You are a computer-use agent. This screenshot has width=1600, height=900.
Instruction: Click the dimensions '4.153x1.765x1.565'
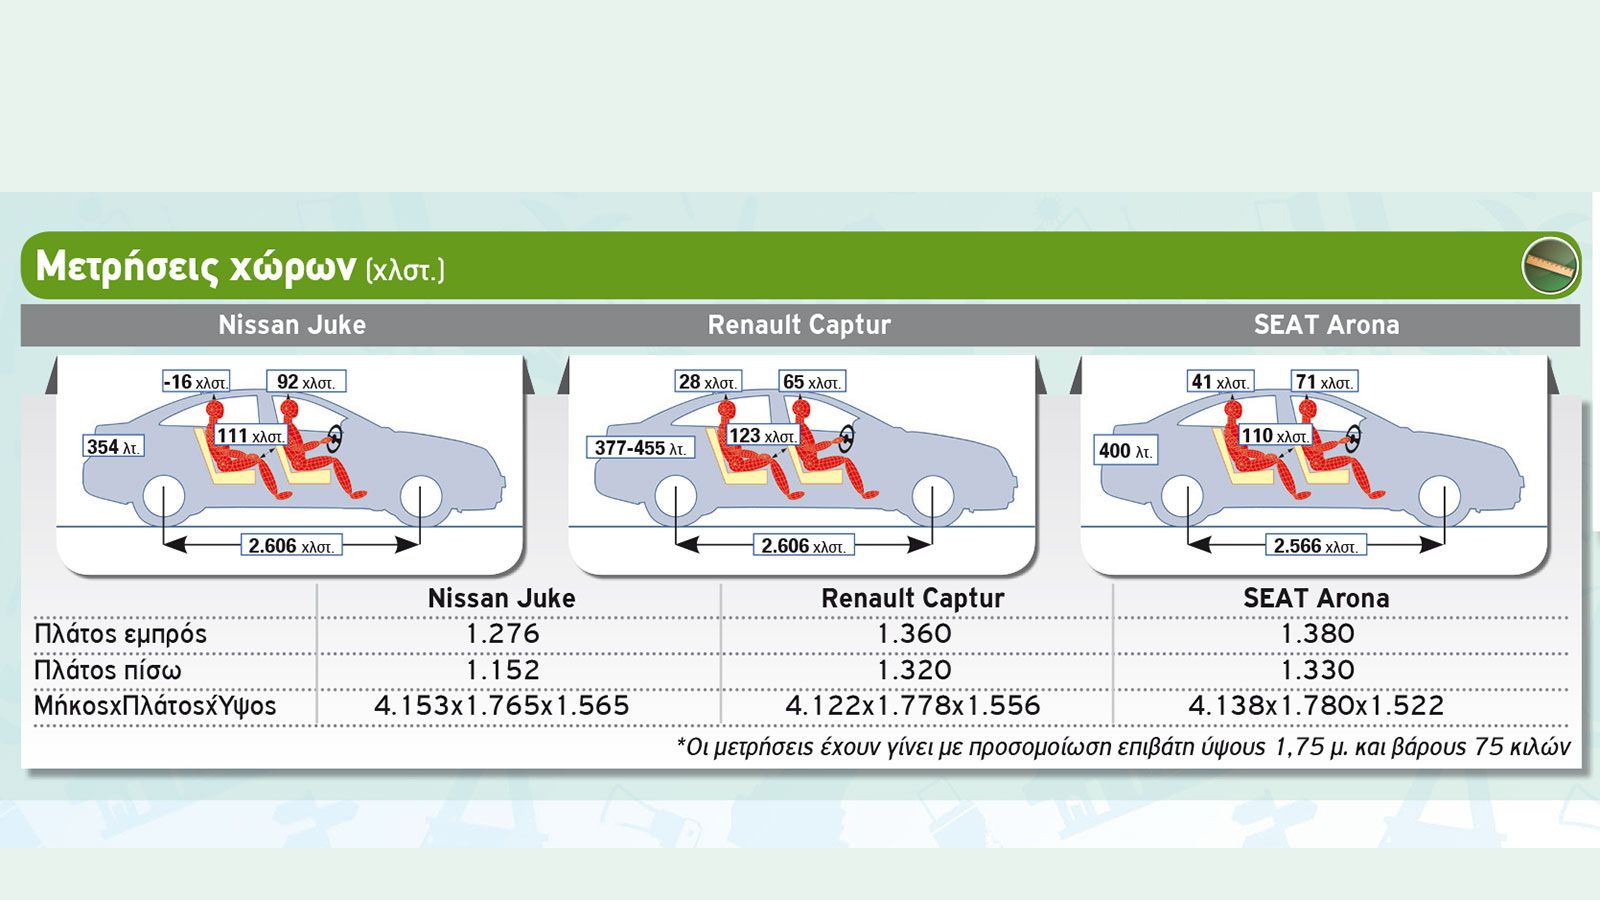(x=502, y=706)
